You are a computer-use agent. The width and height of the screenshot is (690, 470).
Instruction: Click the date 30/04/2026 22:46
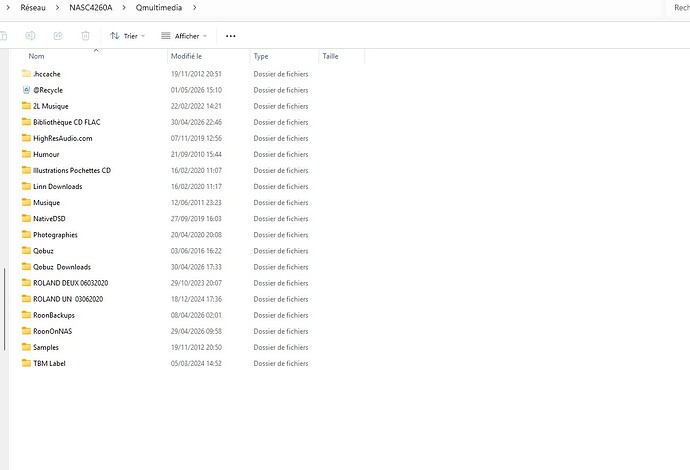(196, 122)
